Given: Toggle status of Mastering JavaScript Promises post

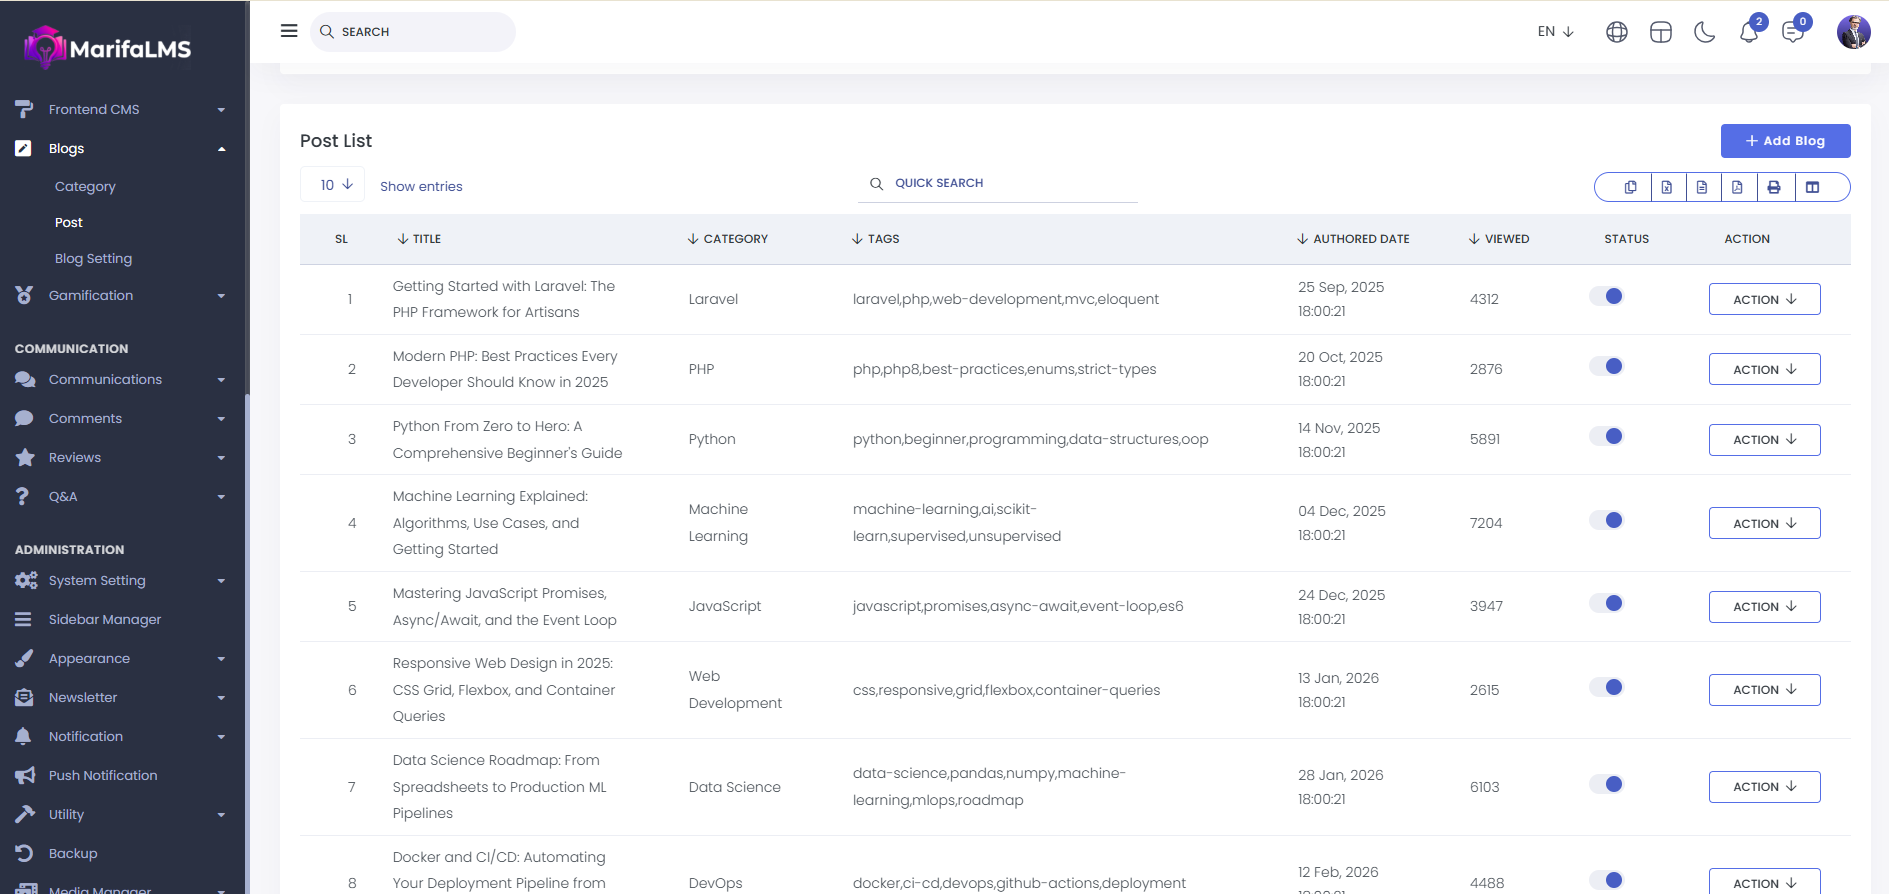Looking at the screenshot, I should (1606, 604).
